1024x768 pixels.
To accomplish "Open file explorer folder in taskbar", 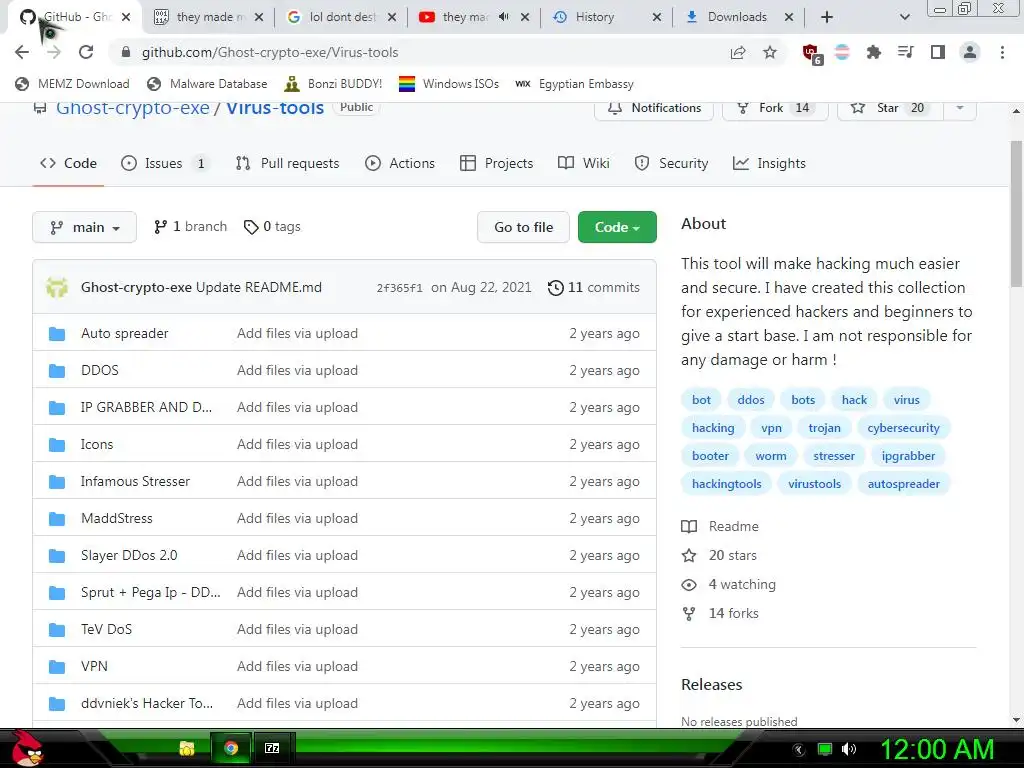I will (x=187, y=748).
